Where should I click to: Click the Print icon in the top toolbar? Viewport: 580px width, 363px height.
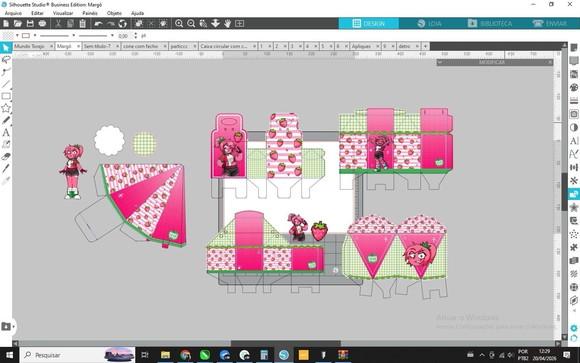42,23
